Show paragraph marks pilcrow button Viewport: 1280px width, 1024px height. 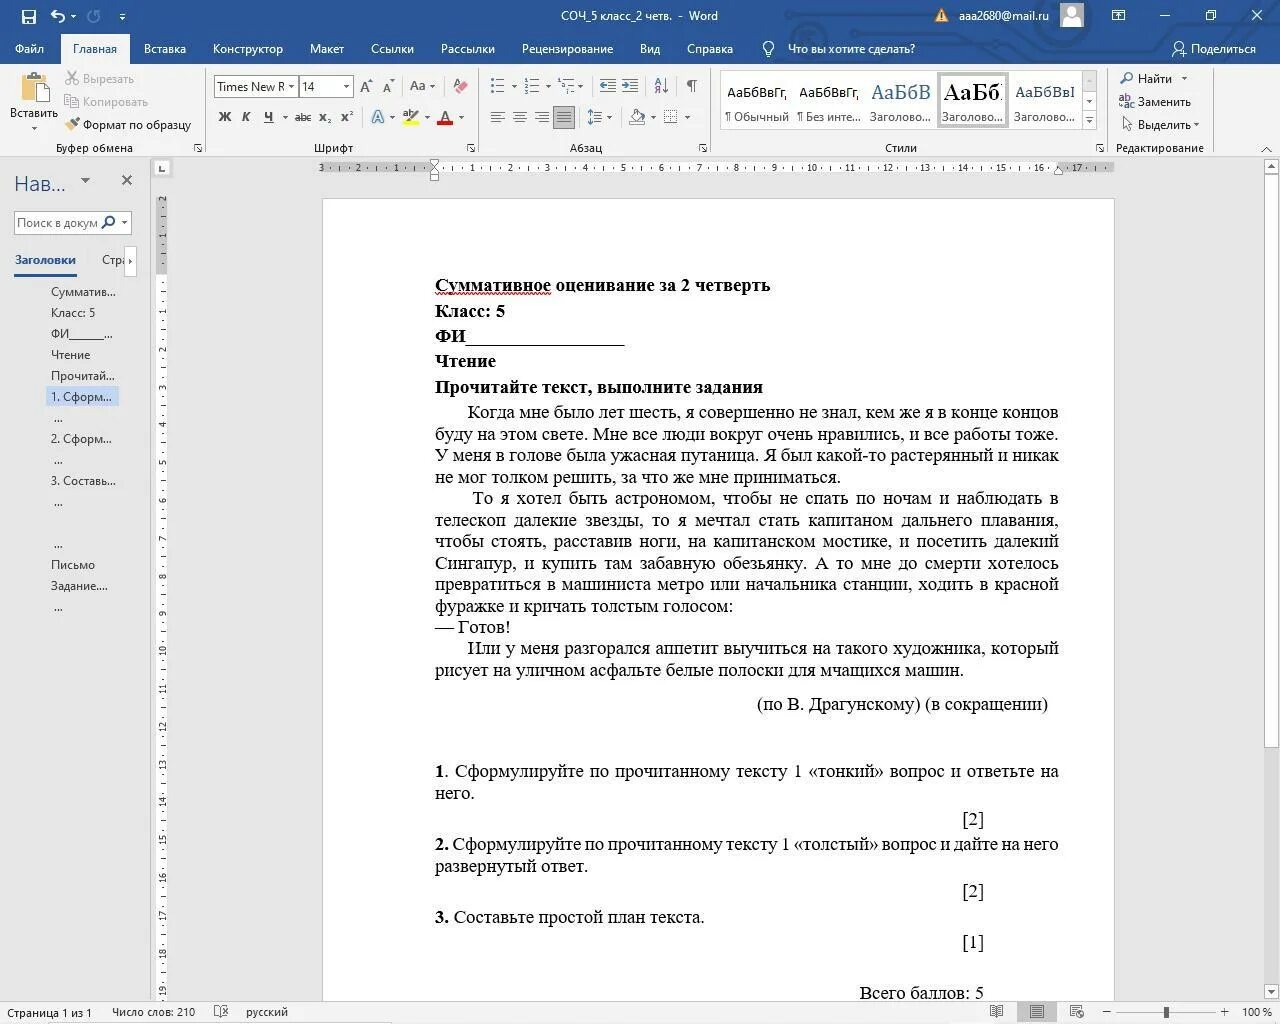691,86
